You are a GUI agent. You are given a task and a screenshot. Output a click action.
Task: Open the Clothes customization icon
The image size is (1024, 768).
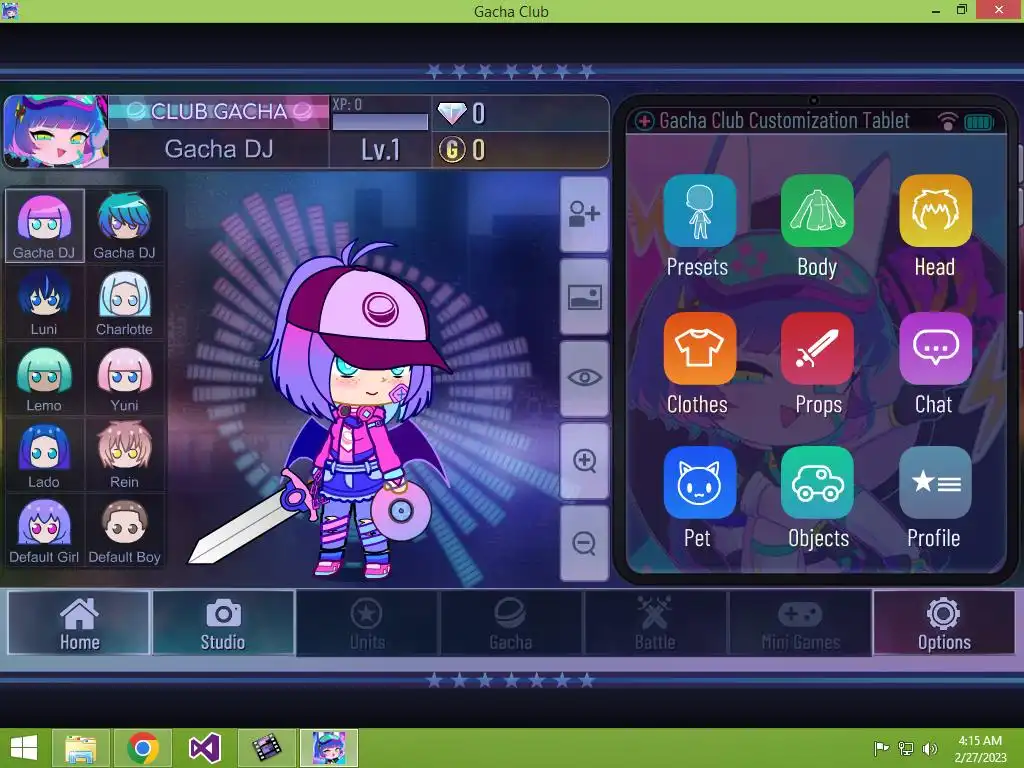pos(699,348)
